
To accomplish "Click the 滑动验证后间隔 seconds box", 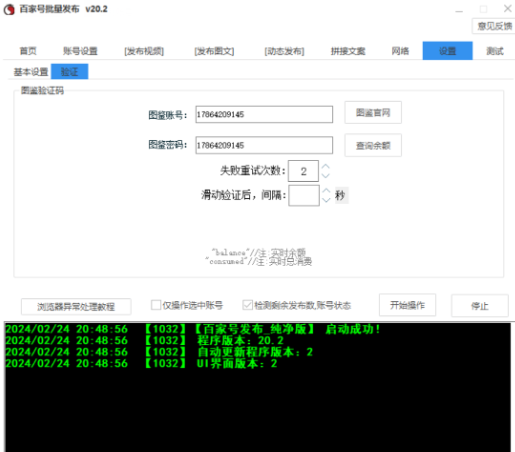I will tap(304, 195).
